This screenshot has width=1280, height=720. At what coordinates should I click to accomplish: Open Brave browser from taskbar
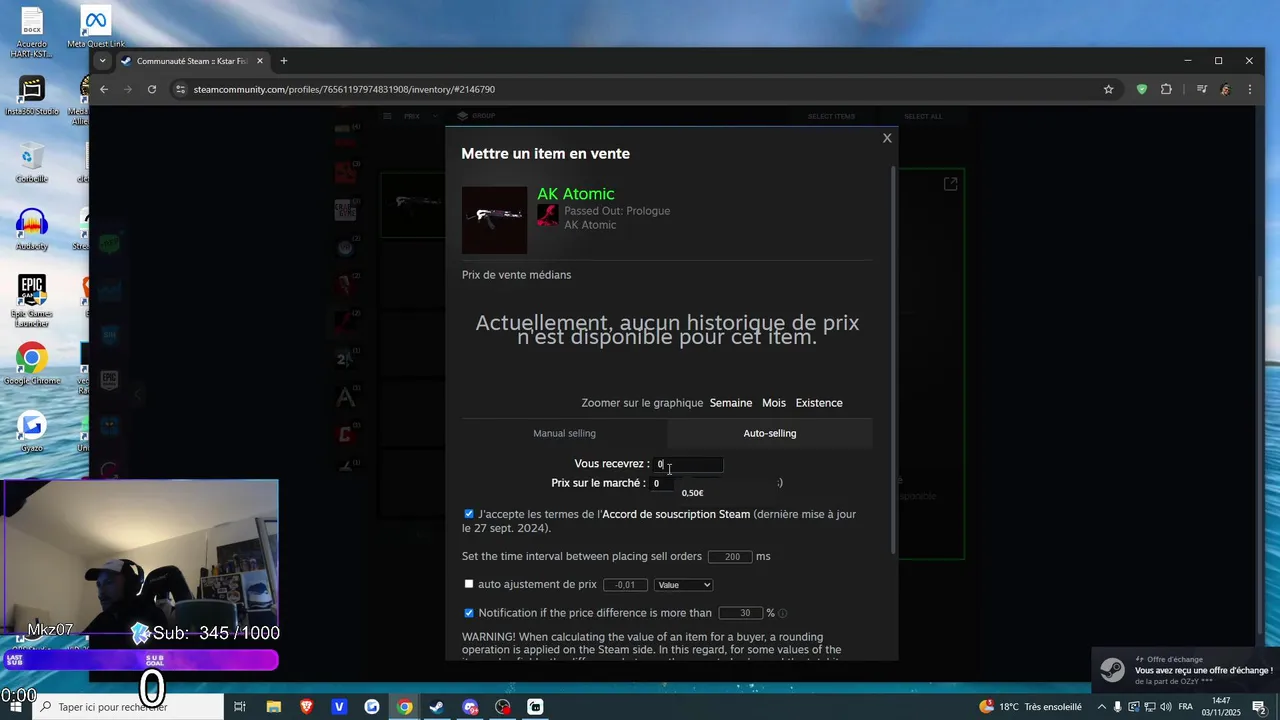point(306,707)
